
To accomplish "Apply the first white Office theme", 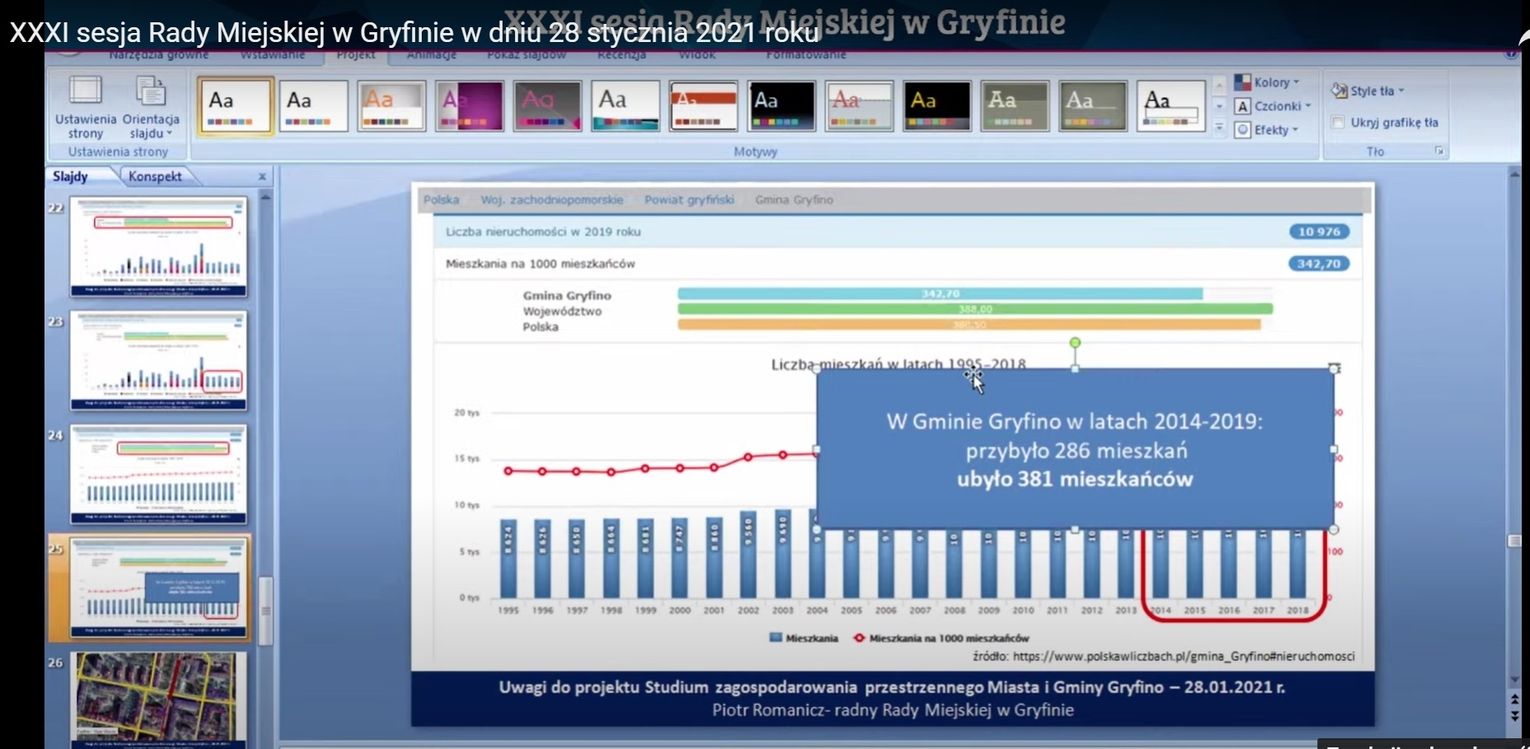I will pyautogui.click(x=236, y=105).
